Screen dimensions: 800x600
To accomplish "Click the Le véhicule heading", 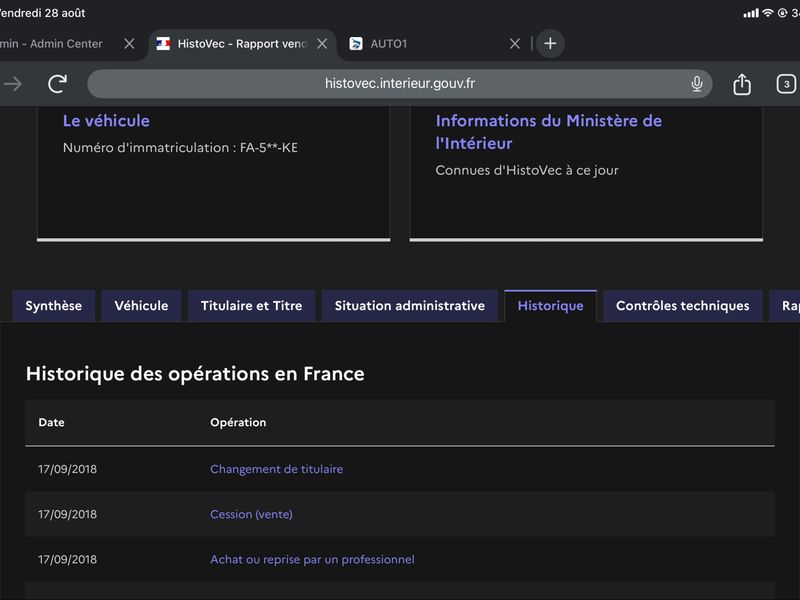I will 106,121.
